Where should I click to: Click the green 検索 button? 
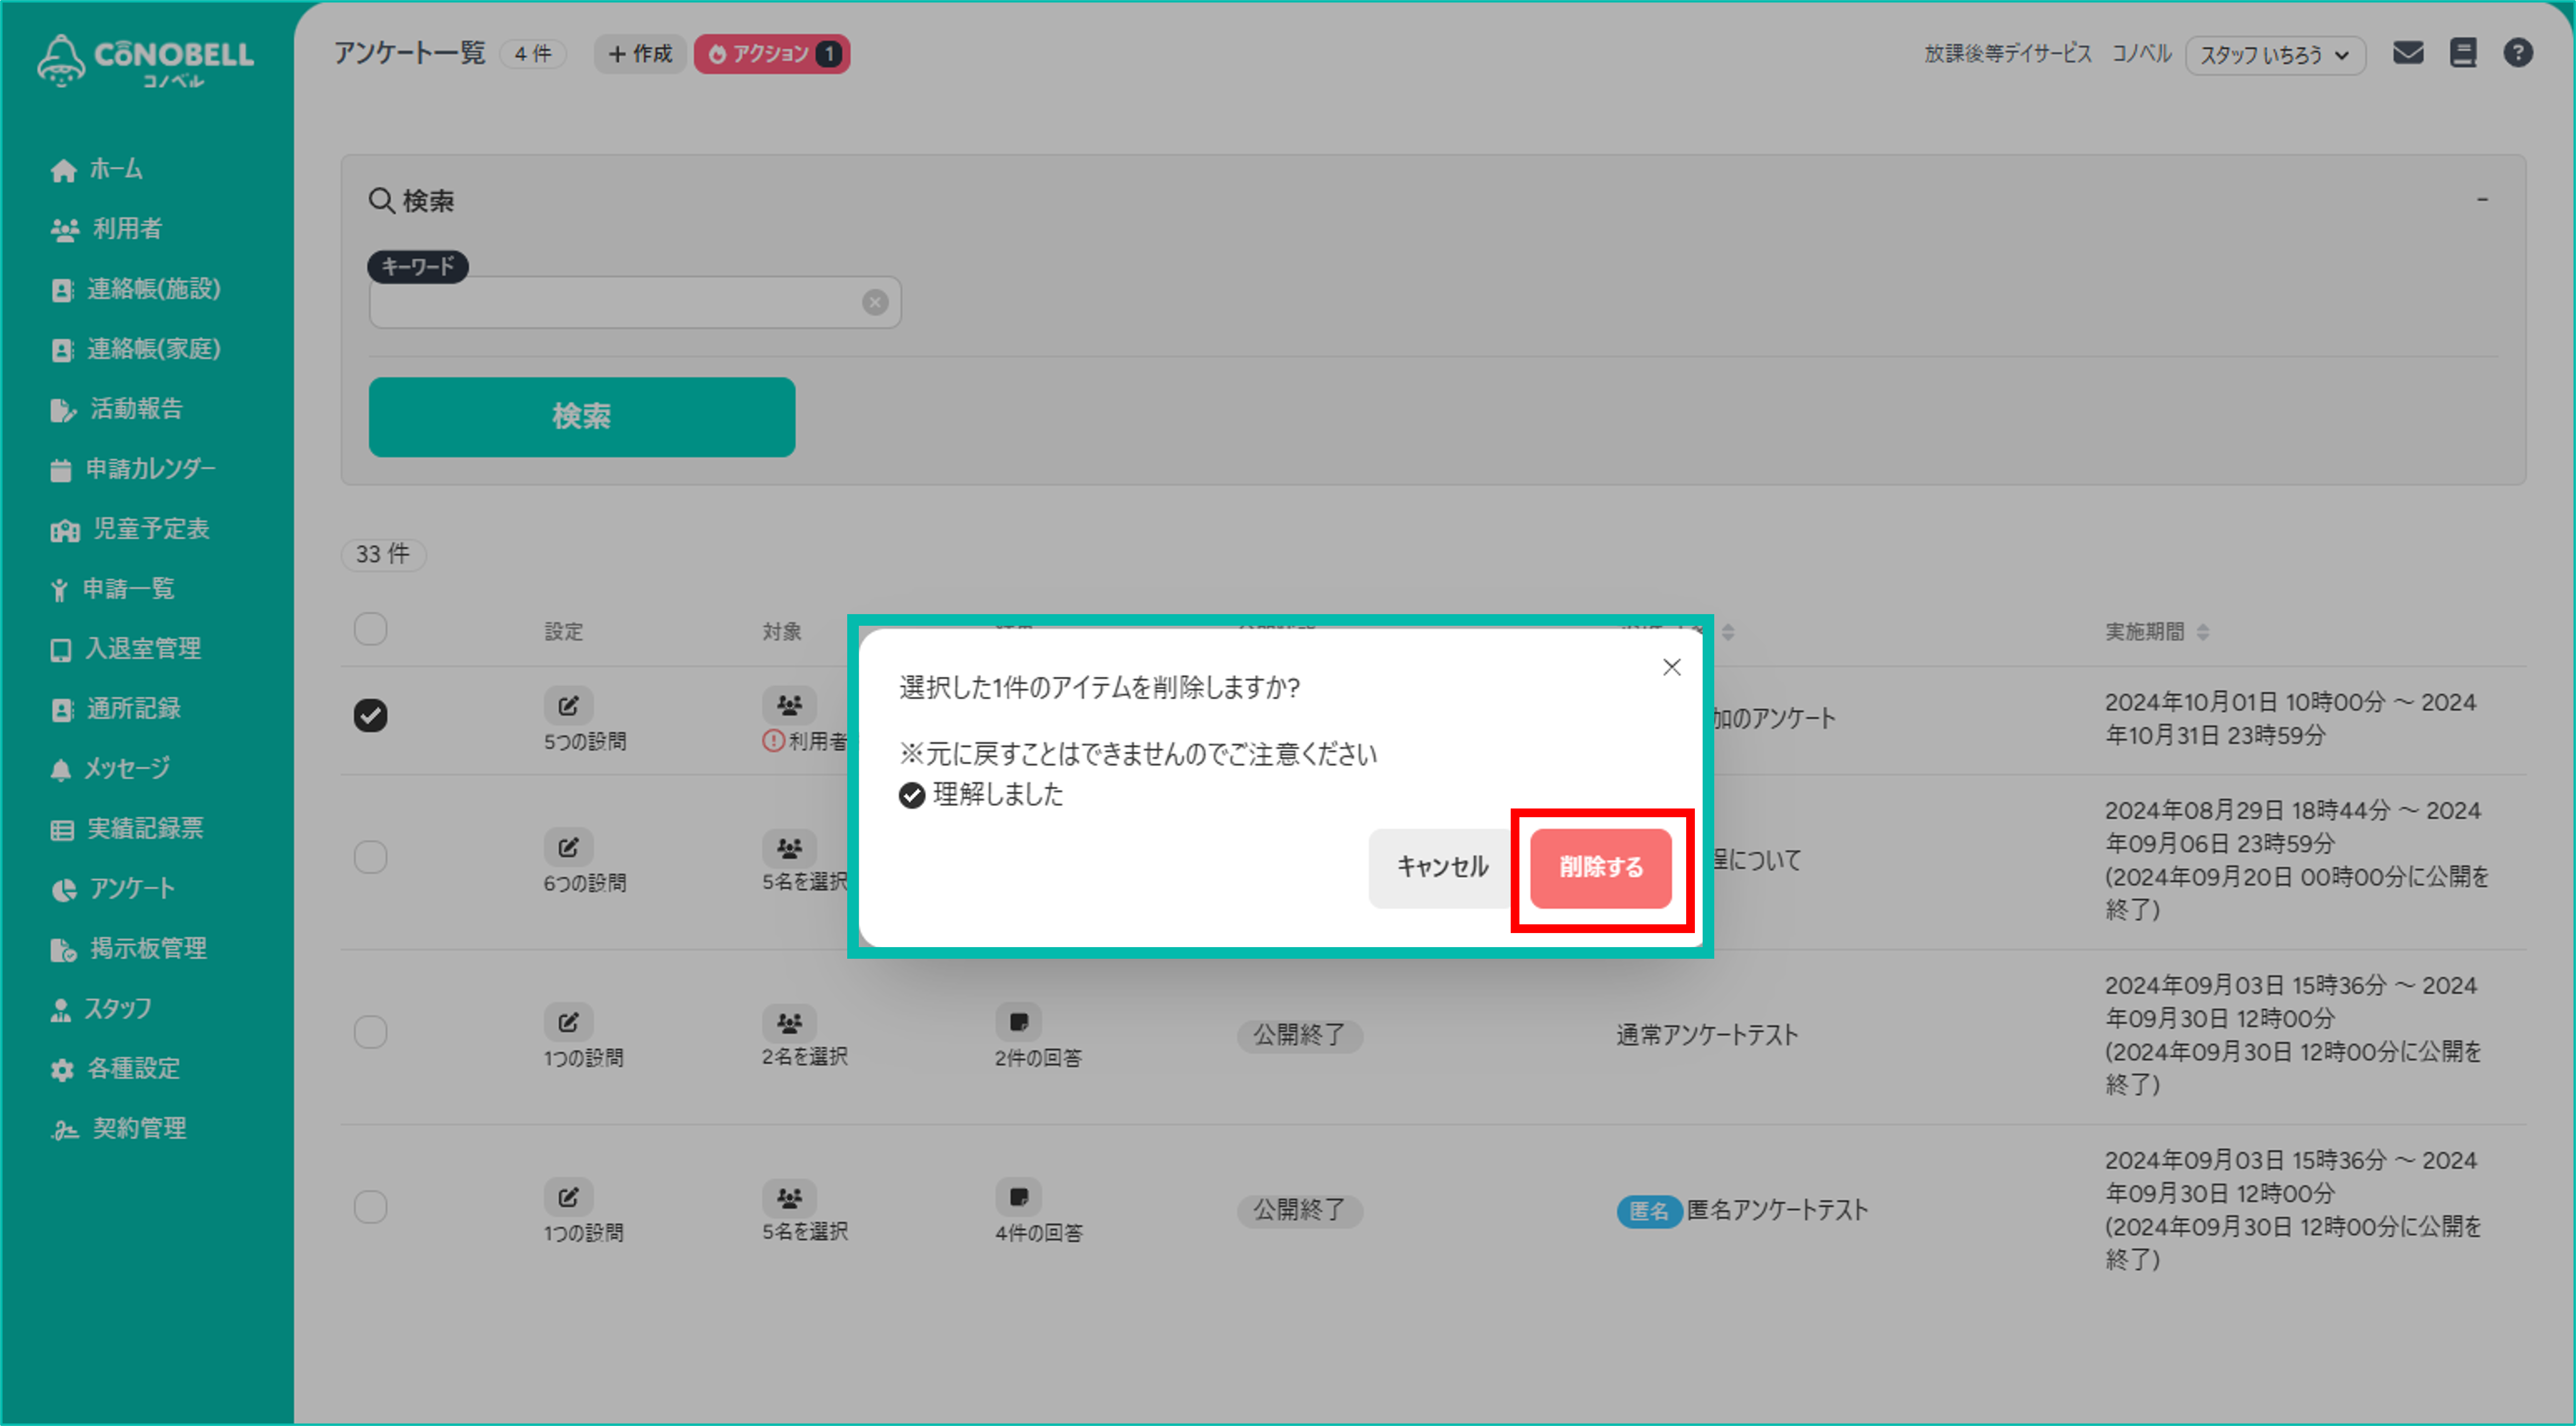(582, 417)
